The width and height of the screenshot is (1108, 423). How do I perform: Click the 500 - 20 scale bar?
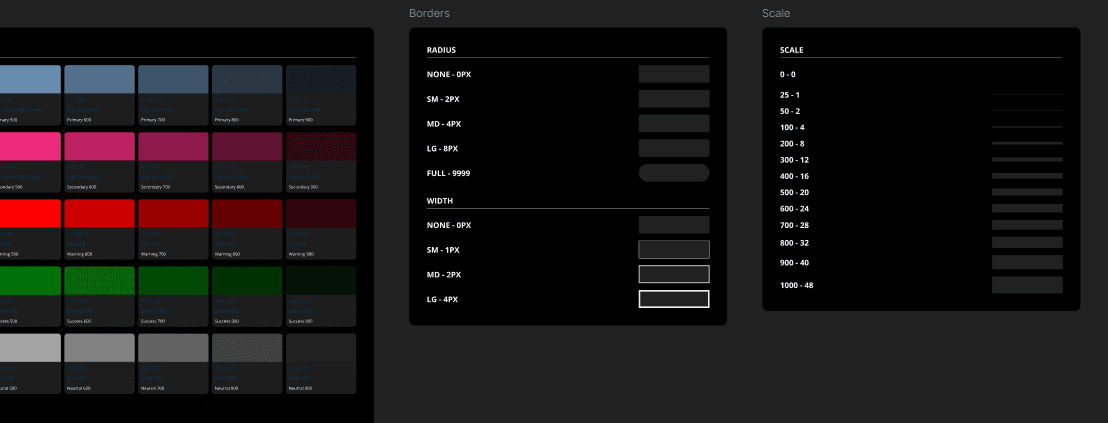tap(1027, 192)
